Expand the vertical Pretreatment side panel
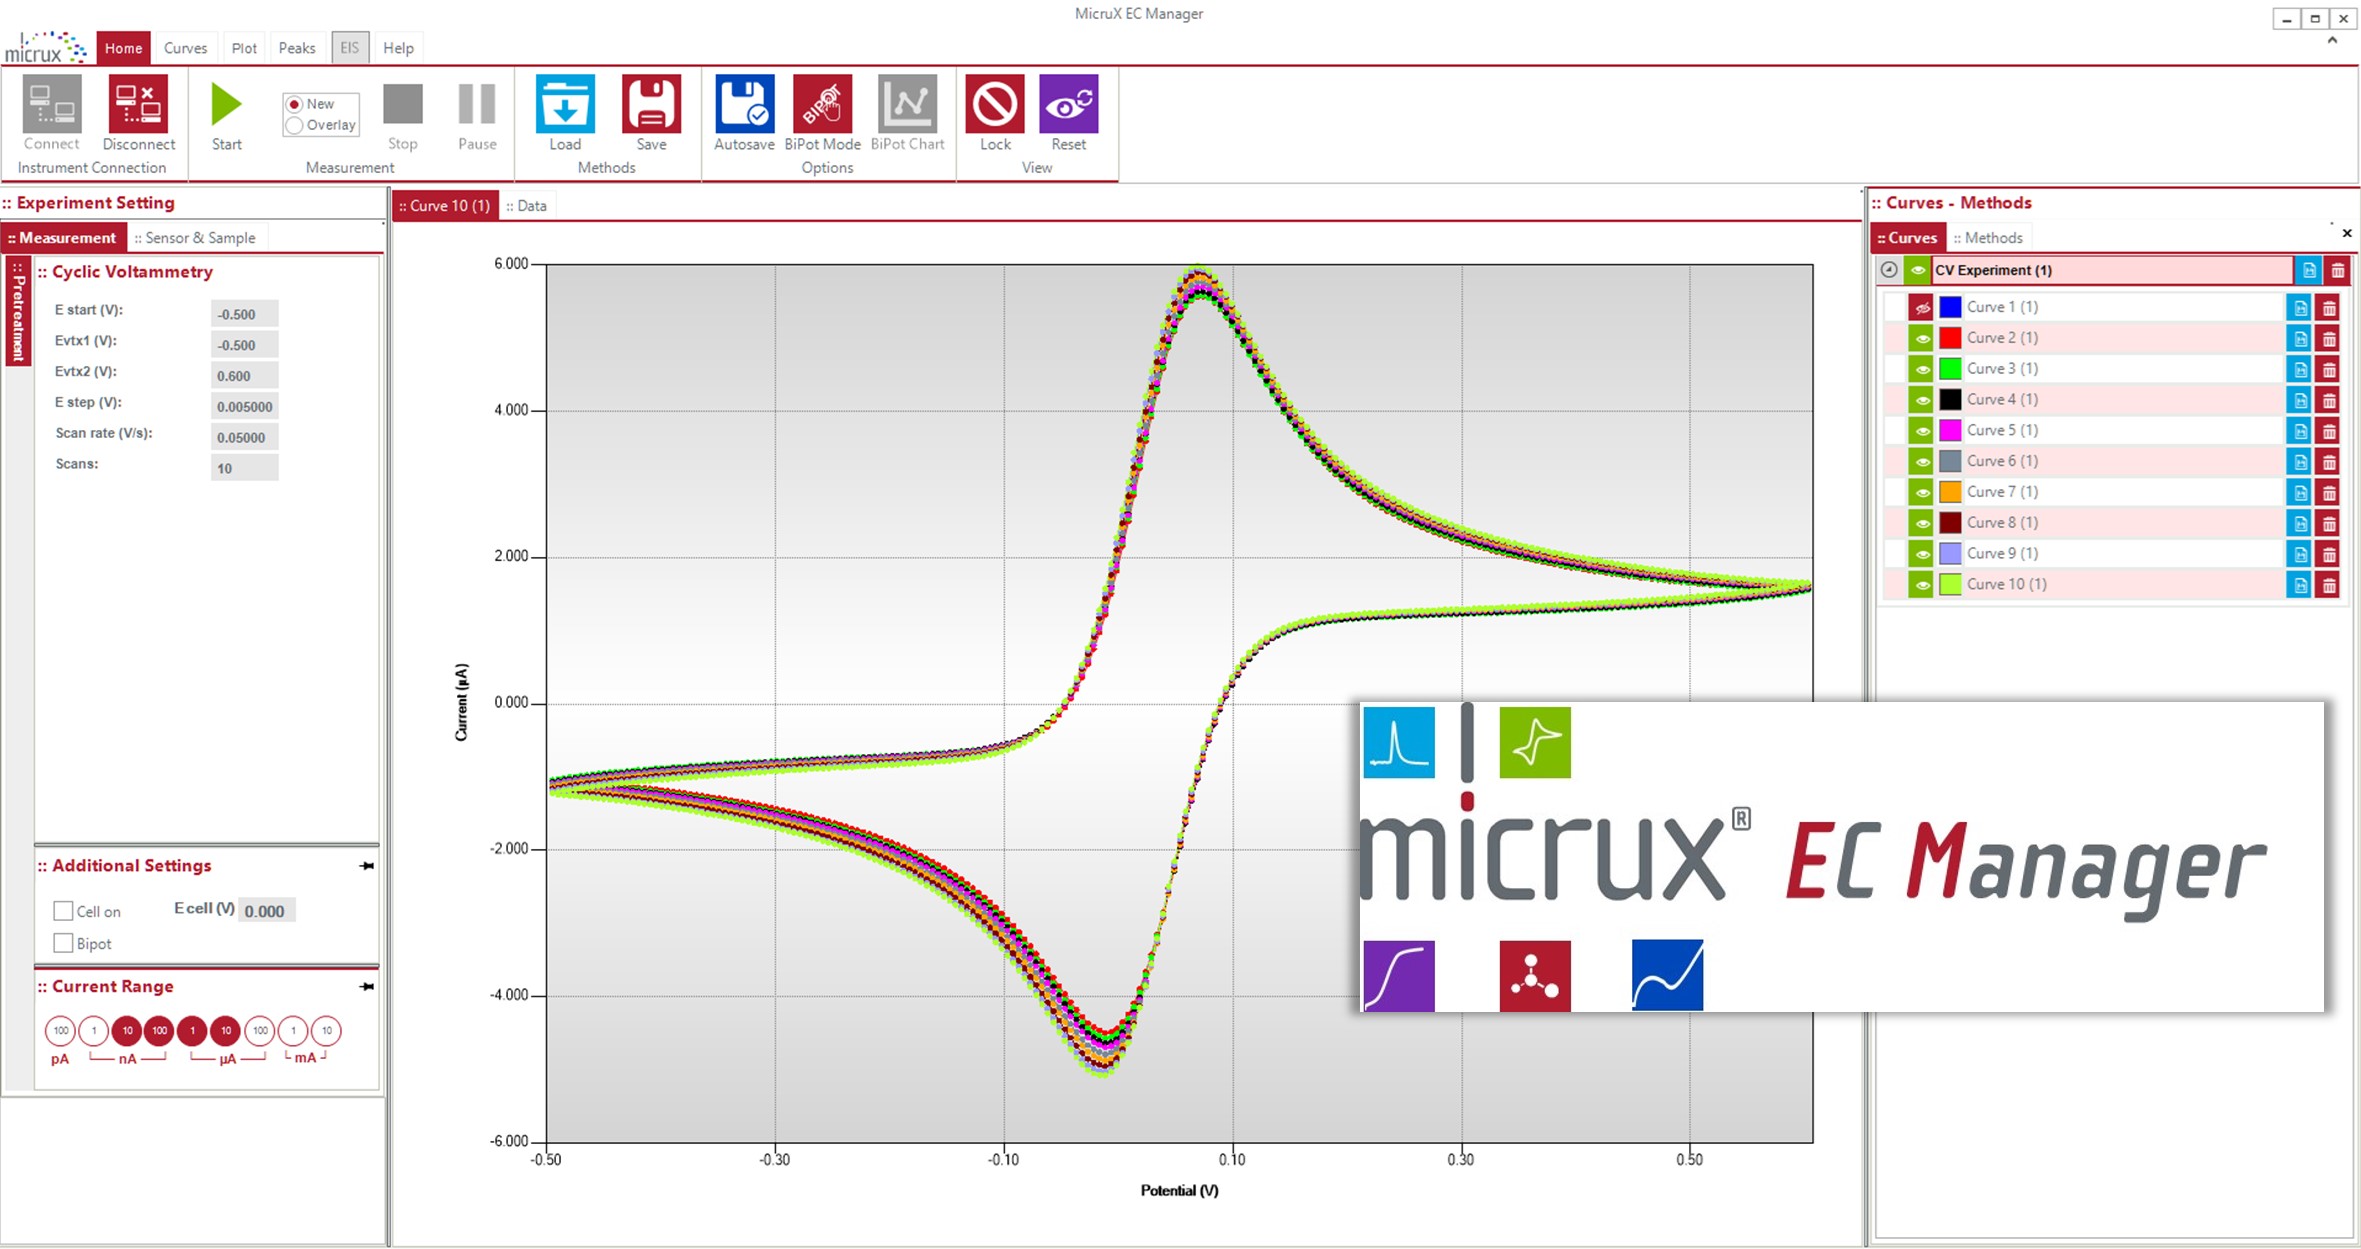This screenshot has height=1249, width=2361. click(x=17, y=312)
